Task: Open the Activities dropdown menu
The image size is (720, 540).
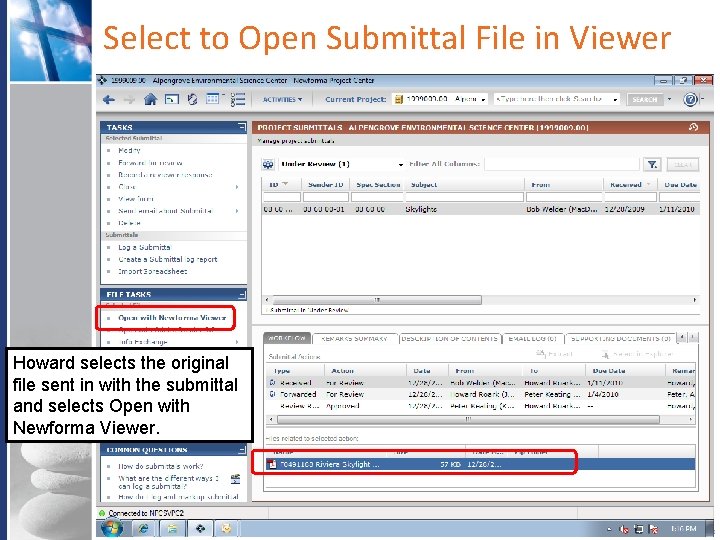Action: click(282, 99)
